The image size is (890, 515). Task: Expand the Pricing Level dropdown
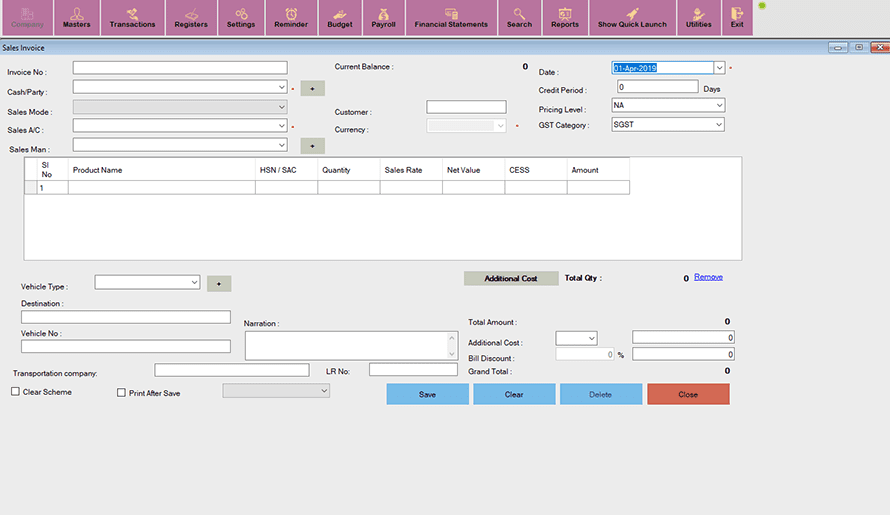point(719,105)
